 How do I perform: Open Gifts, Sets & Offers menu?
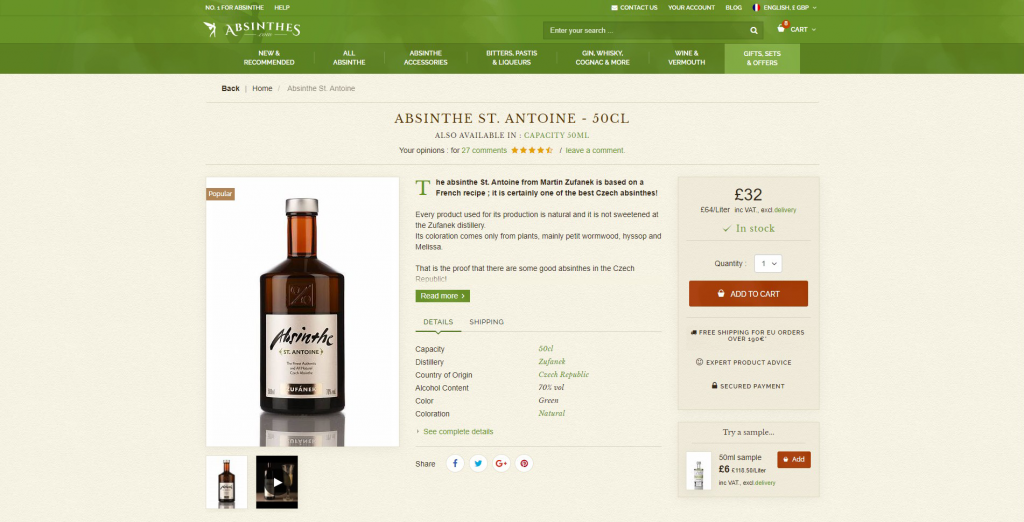(761, 58)
